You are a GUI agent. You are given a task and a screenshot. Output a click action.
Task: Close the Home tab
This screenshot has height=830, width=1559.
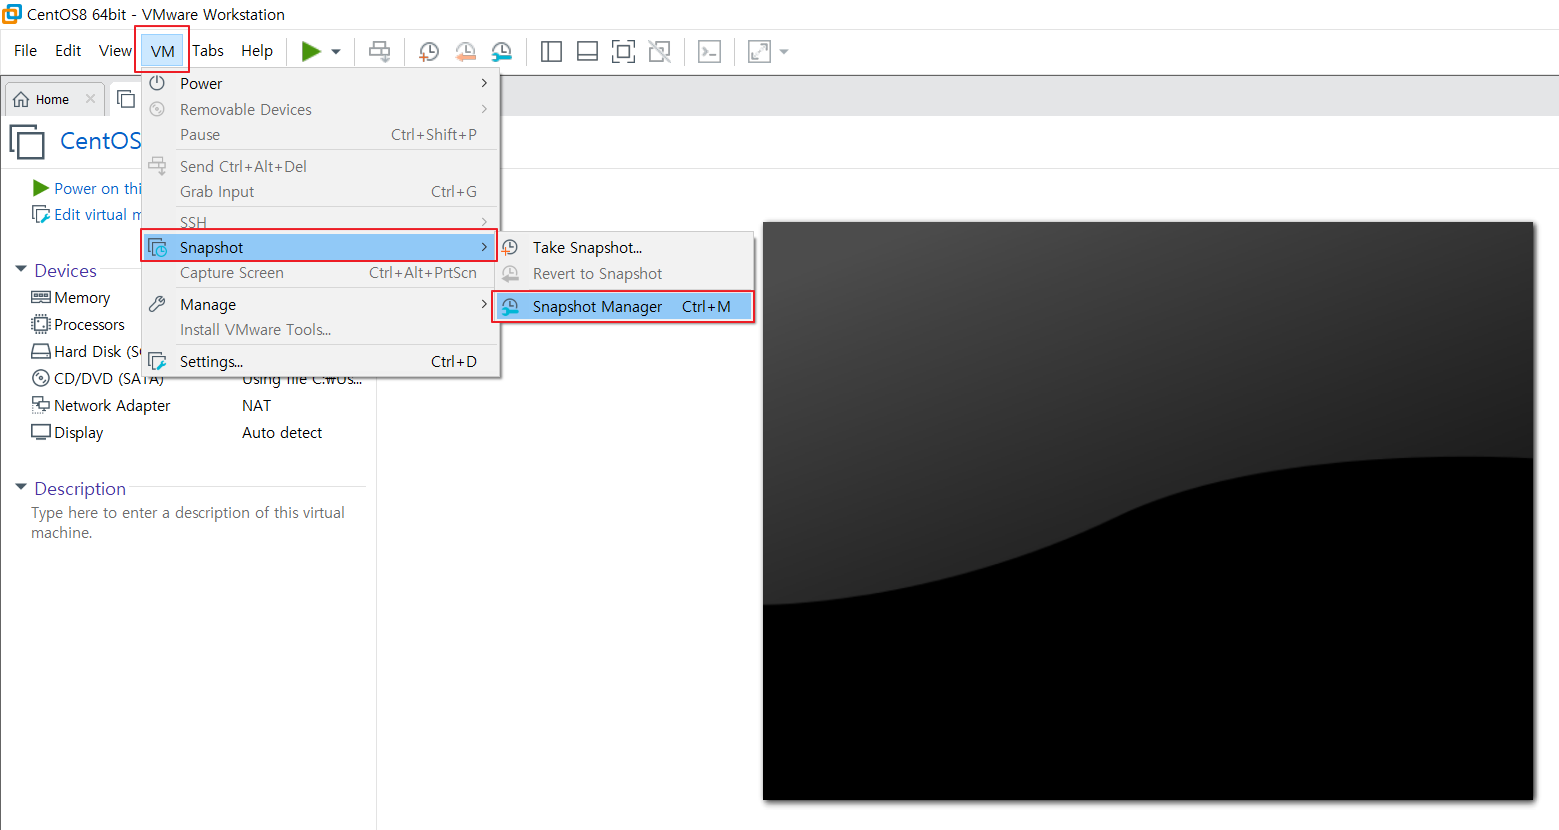pos(90,99)
